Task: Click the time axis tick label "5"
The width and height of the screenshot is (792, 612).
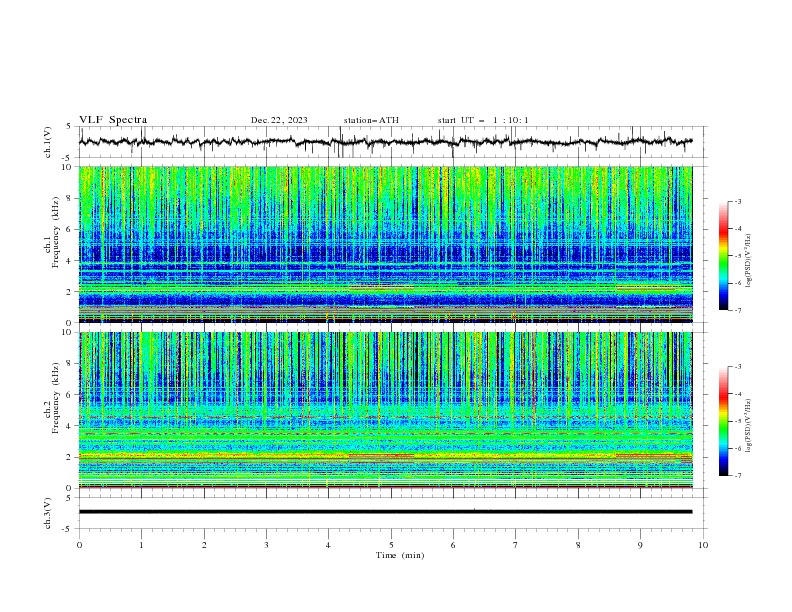Action: pos(391,545)
